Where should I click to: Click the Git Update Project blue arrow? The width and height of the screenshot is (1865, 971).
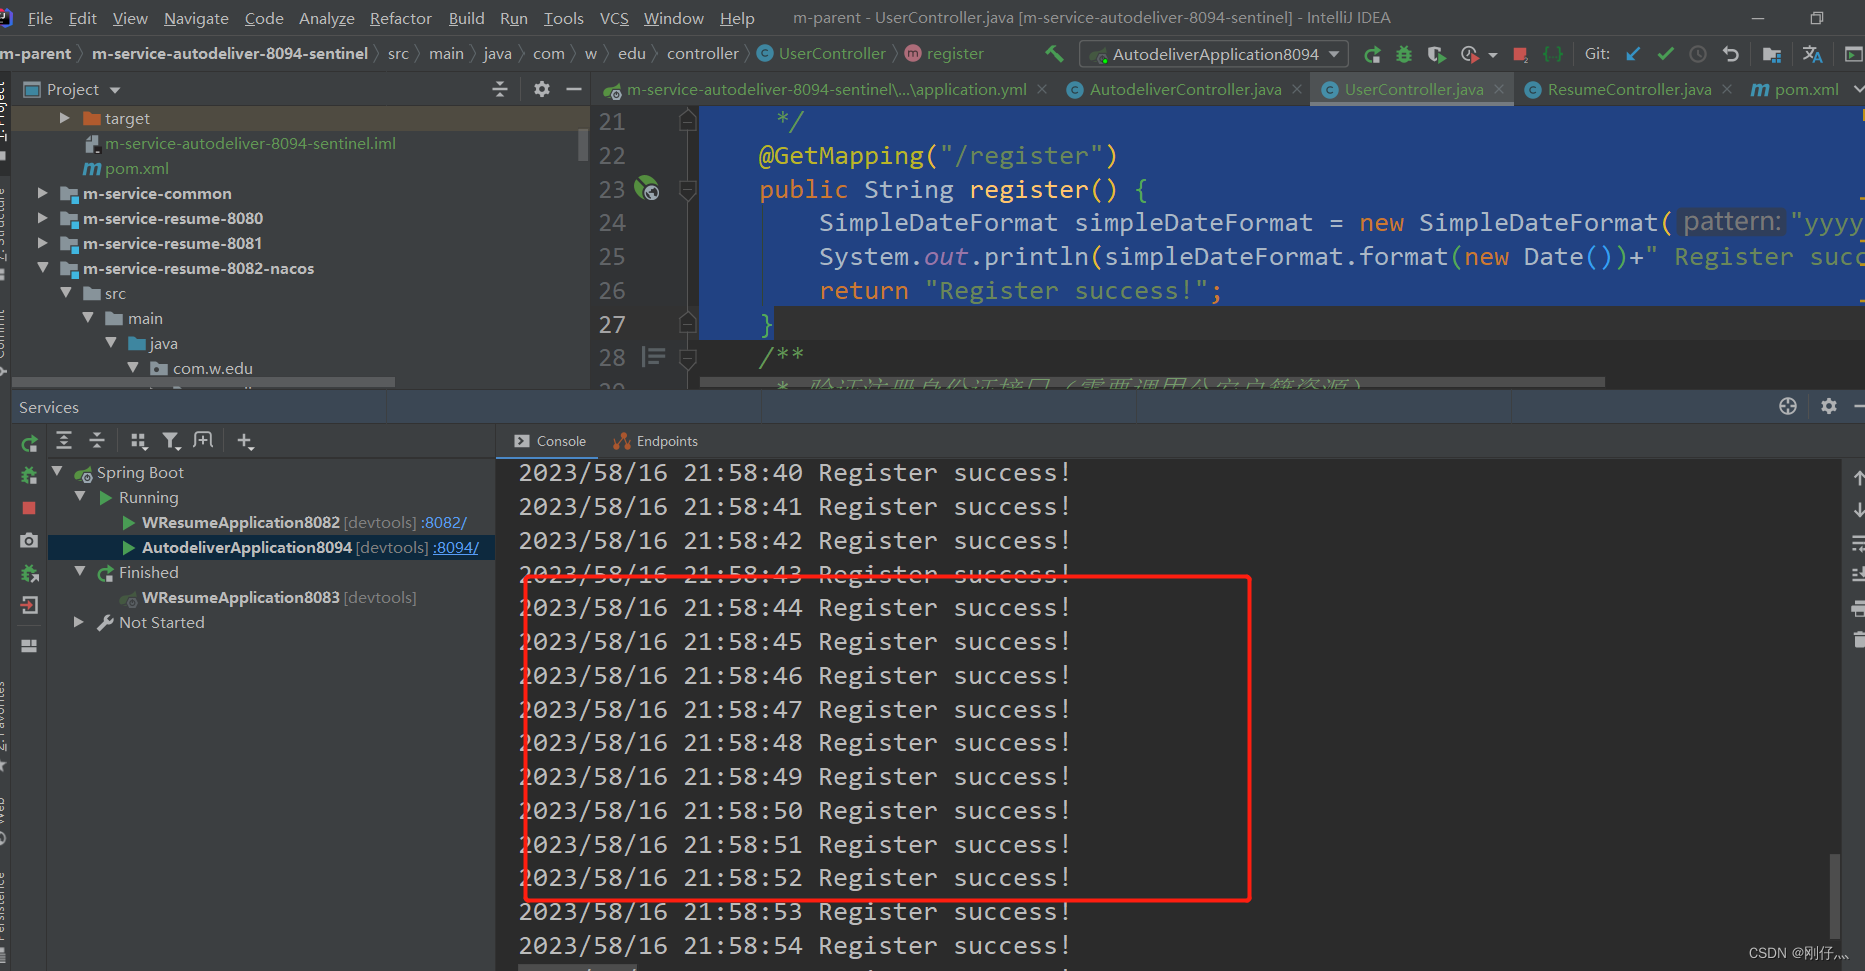pos(1633,54)
